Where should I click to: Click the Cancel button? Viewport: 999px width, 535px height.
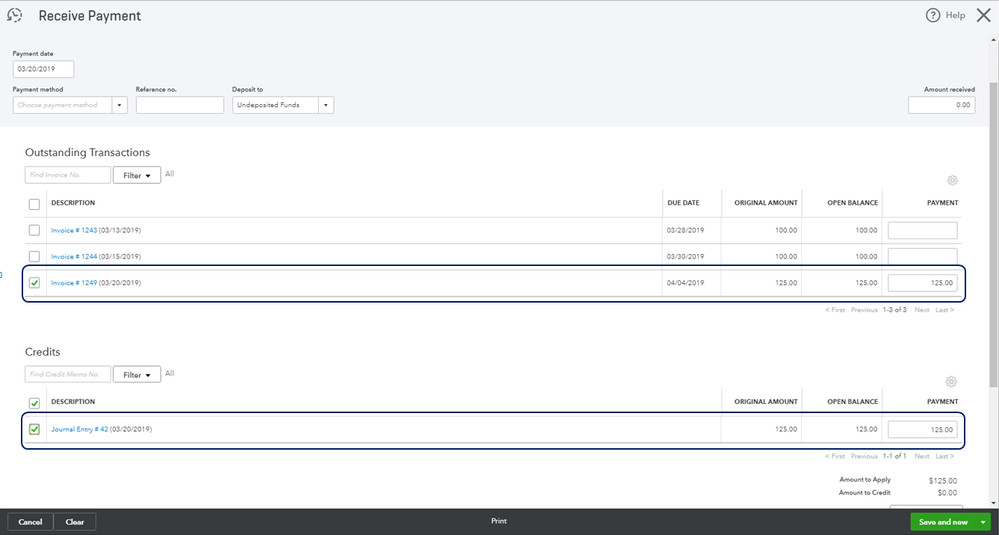[x=30, y=522]
